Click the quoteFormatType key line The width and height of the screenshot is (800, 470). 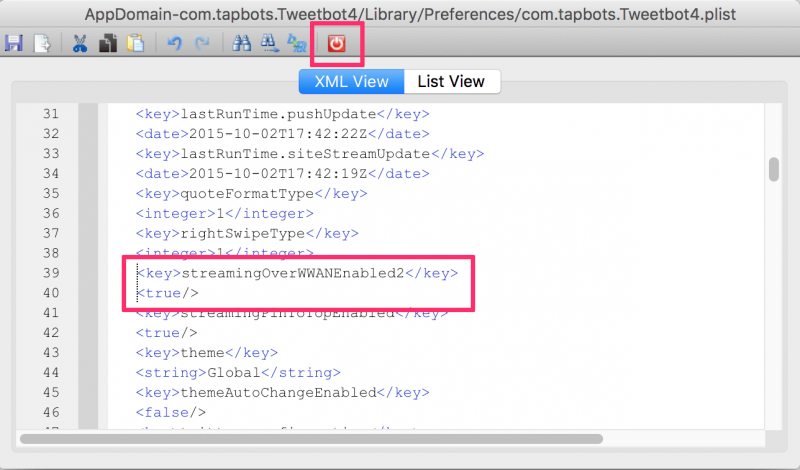[252, 193]
